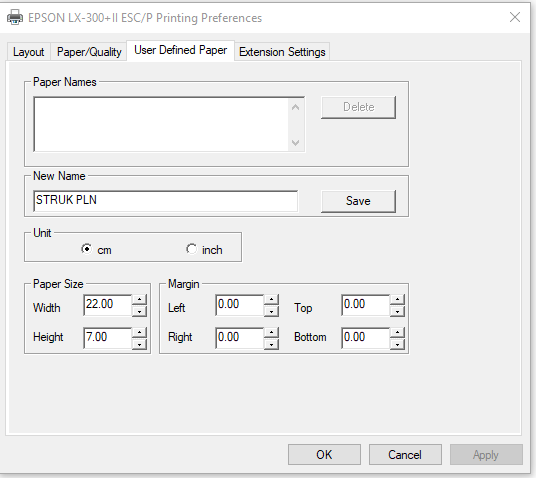Click the Left margin value field
This screenshot has width=536, height=478.
[x=240, y=305]
